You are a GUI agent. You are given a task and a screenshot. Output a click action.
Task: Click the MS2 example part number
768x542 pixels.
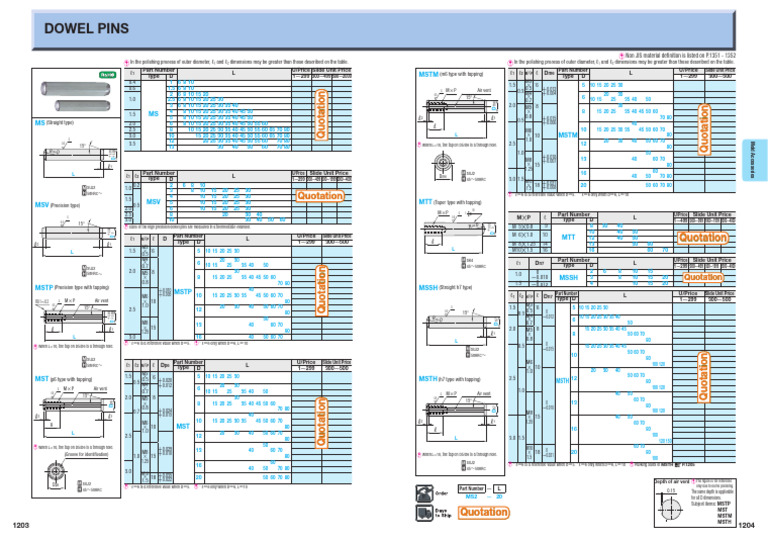point(471,496)
